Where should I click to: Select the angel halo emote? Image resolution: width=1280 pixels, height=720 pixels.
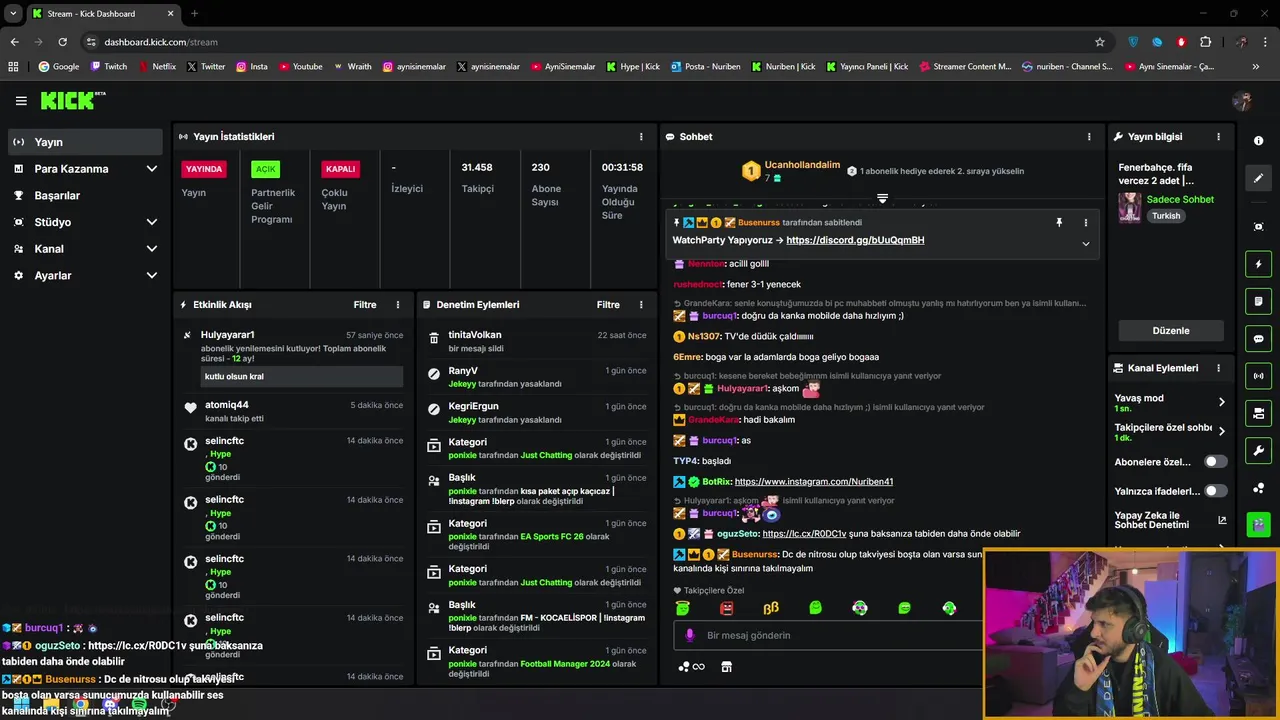(682, 607)
